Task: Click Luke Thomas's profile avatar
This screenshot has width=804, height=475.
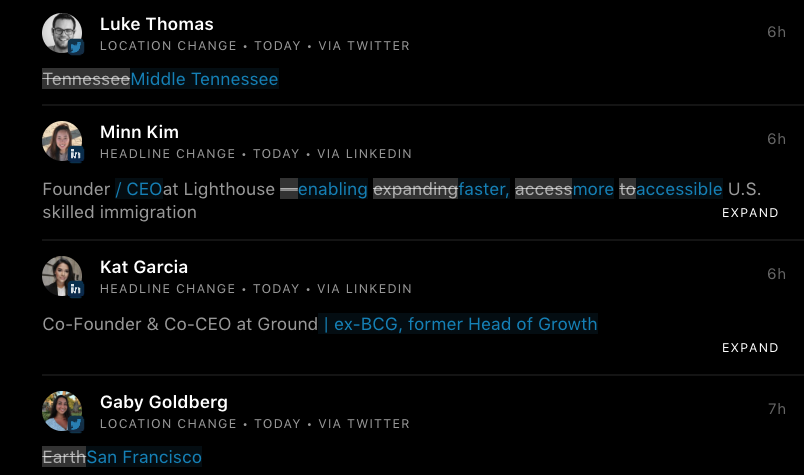Action: click(x=61, y=32)
